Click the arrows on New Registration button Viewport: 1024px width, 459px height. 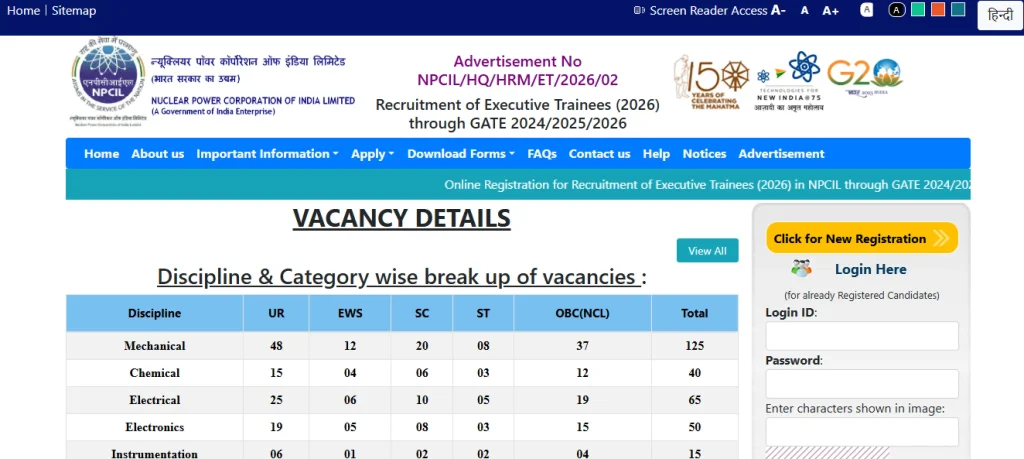click(x=941, y=238)
